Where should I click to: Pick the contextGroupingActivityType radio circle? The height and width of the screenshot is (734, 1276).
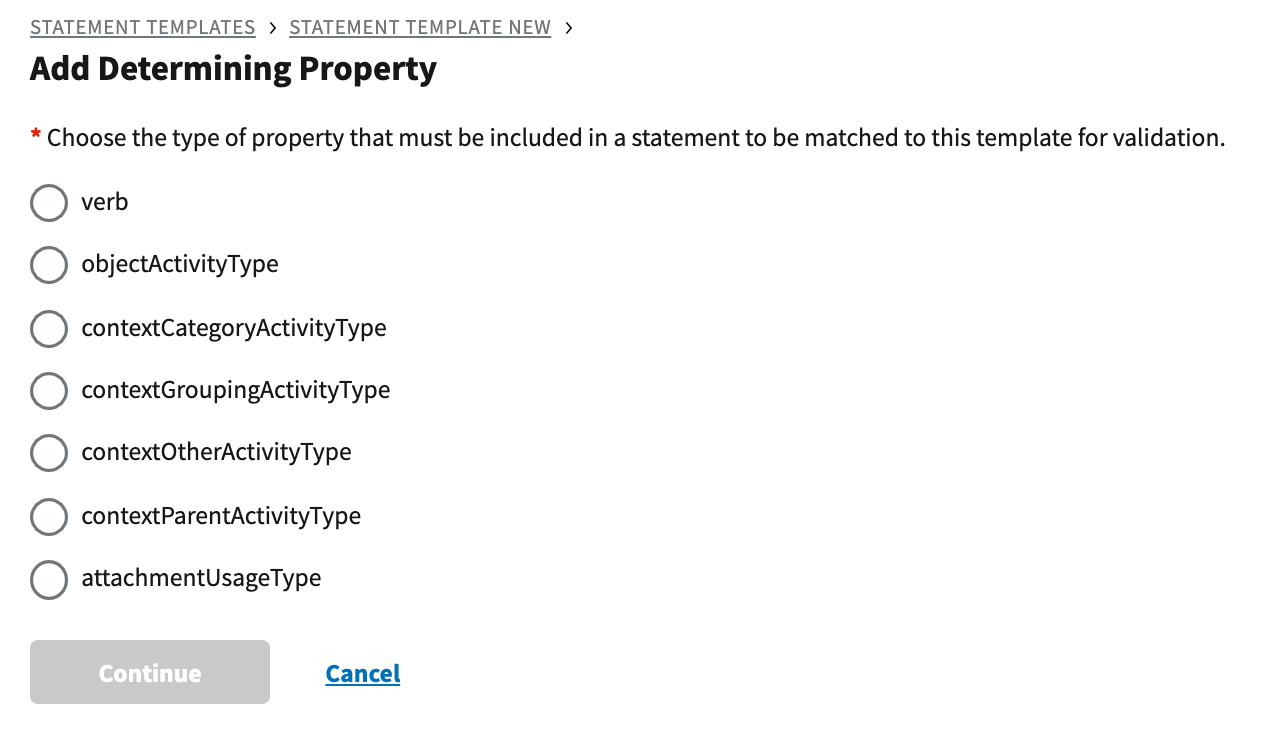point(49,390)
